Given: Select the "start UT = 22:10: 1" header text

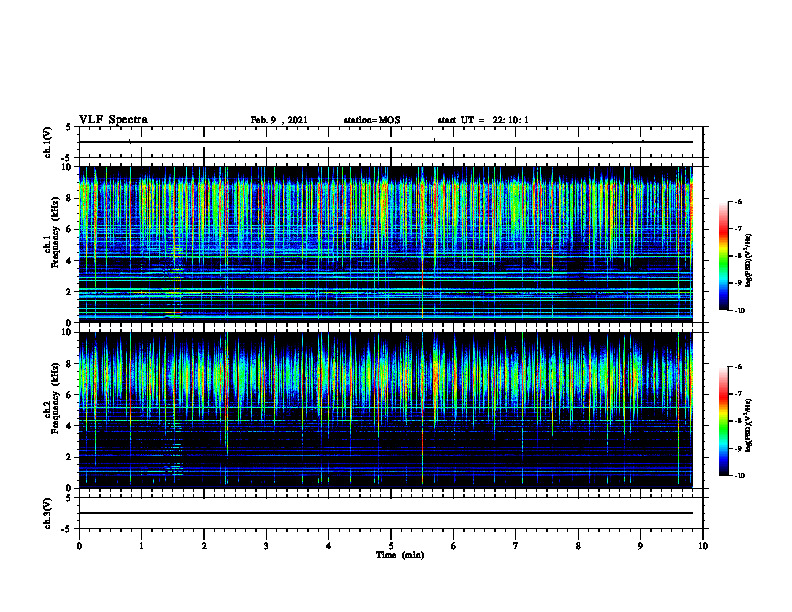Looking at the screenshot, I should click(x=483, y=120).
